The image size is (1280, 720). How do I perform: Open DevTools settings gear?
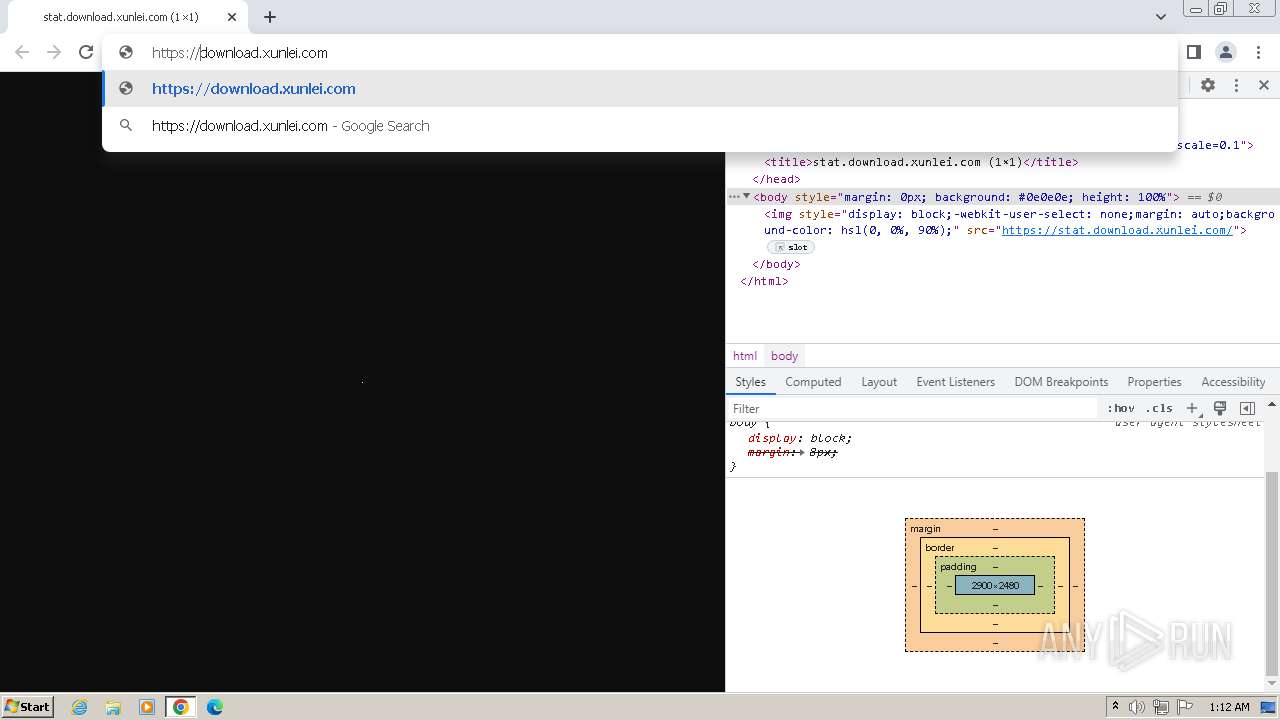pyautogui.click(x=1208, y=86)
